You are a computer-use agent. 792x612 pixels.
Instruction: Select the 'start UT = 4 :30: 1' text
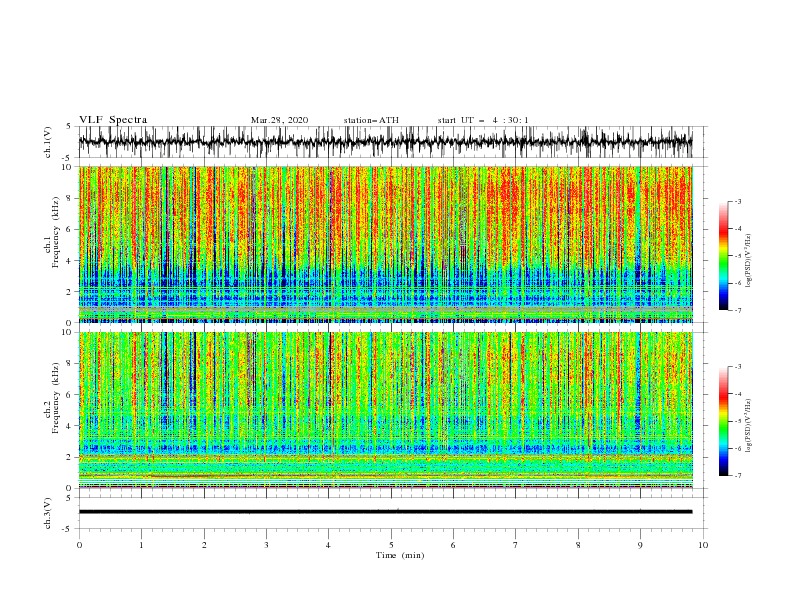click(483, 120)
